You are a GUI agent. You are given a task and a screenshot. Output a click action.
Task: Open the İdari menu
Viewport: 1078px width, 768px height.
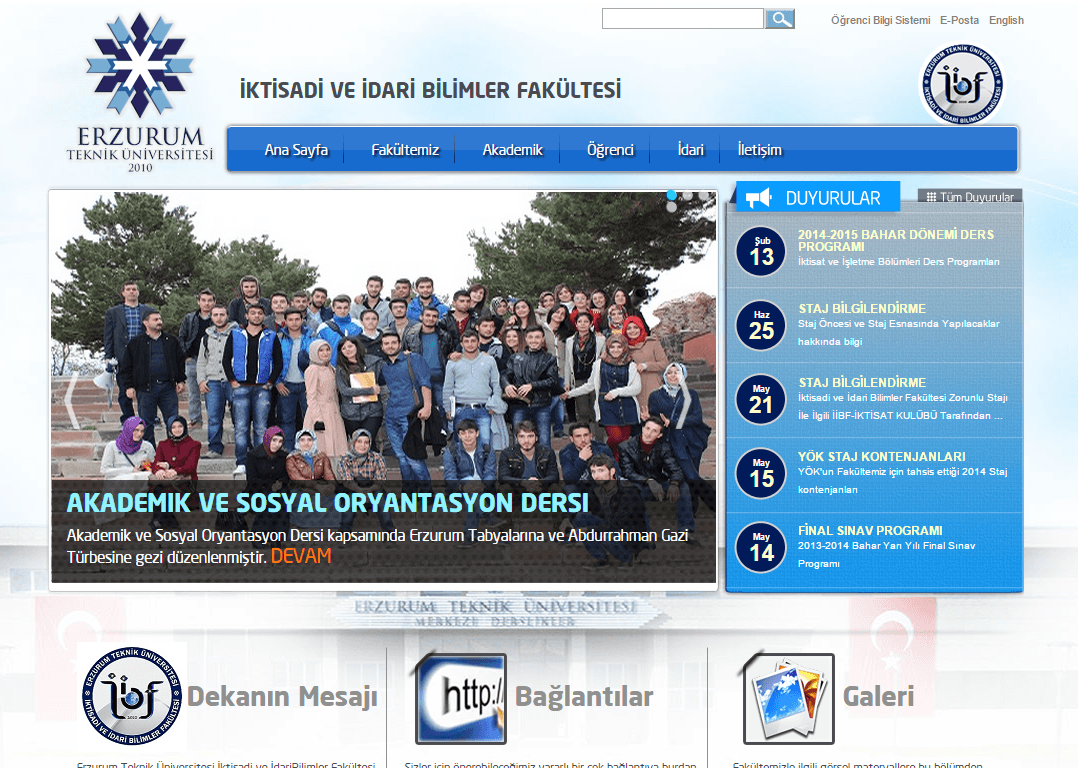pyautogui.click(x=691, y=150)
